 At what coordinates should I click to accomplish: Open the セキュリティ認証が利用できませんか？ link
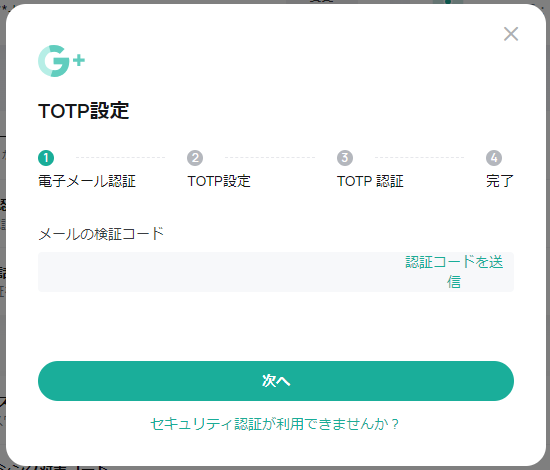tap(275, 424)
